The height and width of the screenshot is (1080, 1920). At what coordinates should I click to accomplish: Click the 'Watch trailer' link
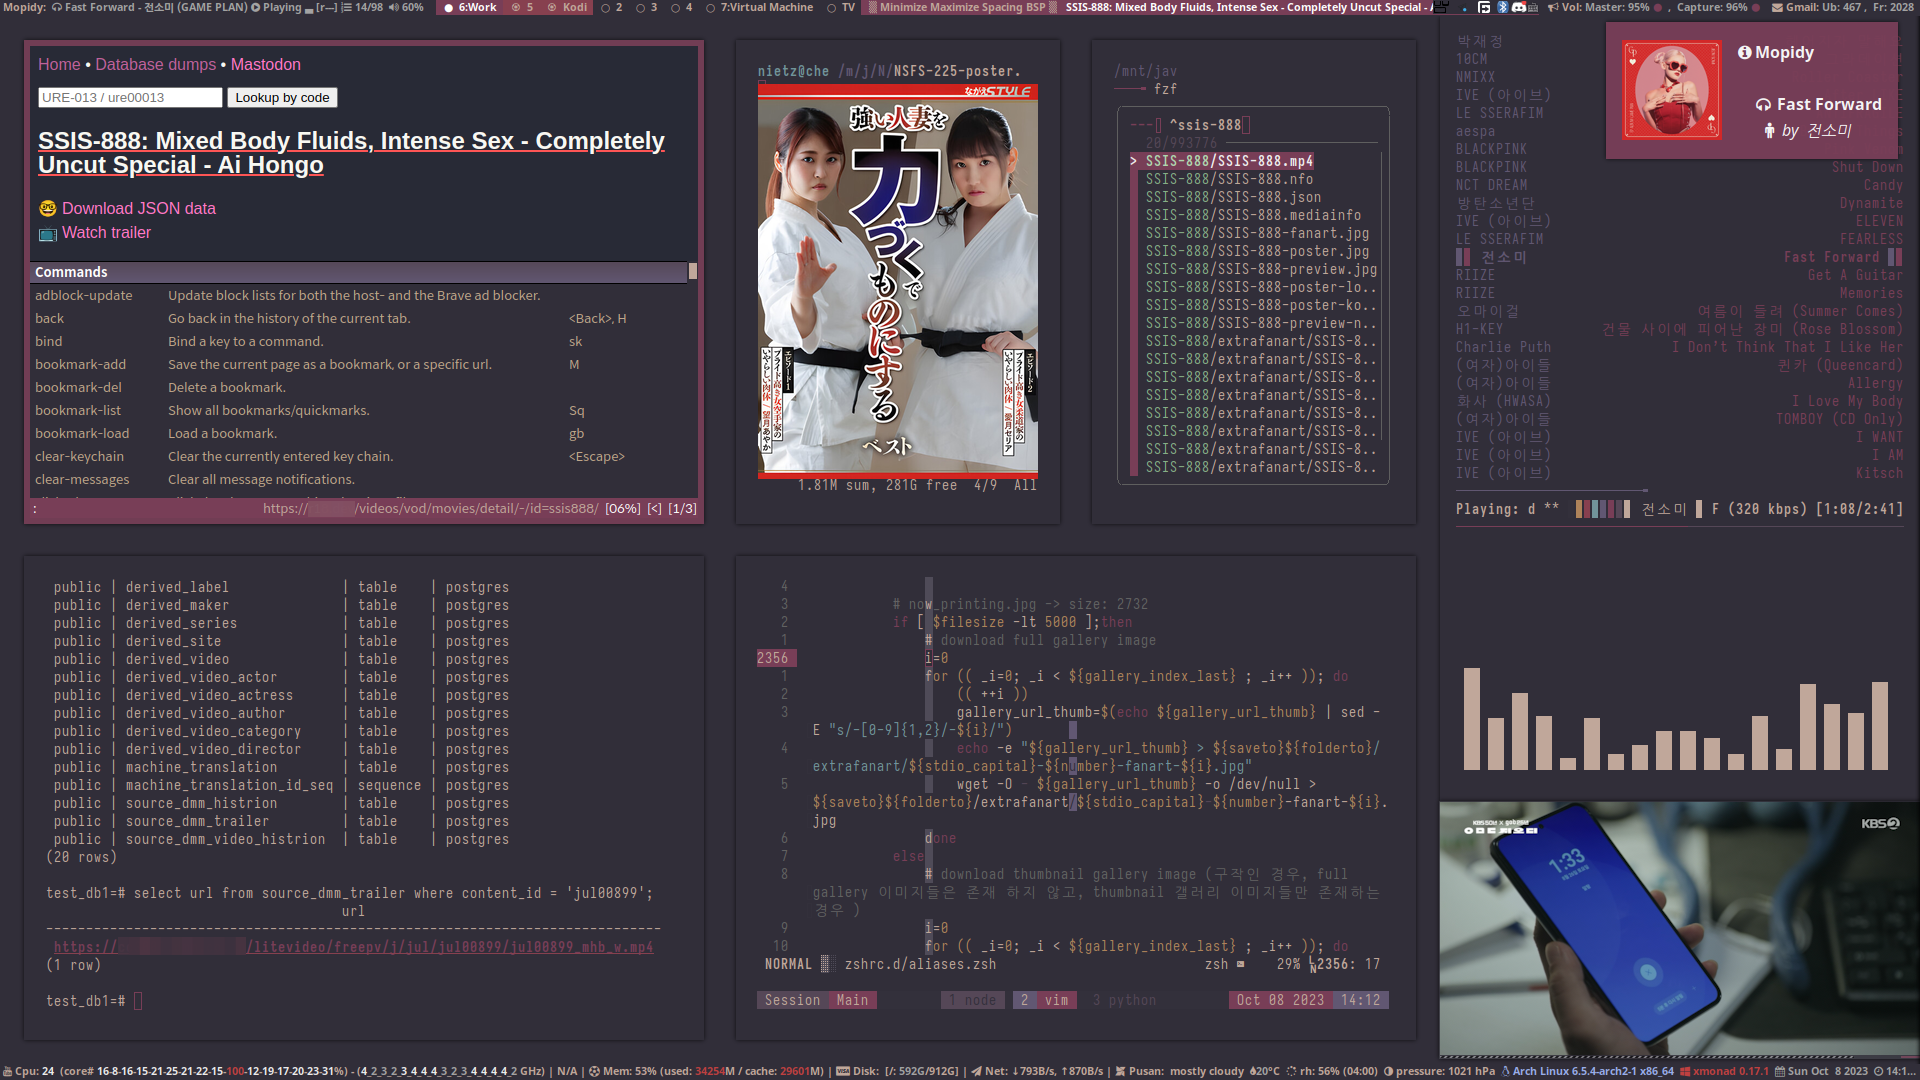pos(106,232)
